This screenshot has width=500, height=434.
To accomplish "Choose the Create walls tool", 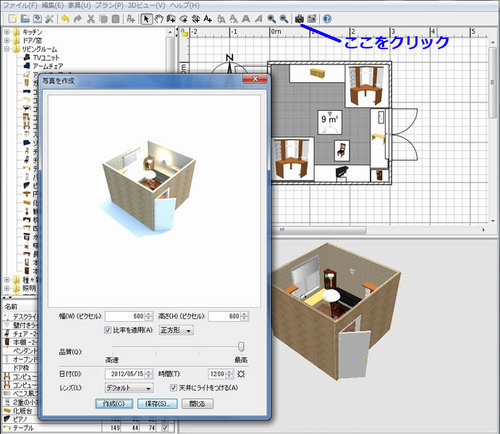I will coord(171,19).
